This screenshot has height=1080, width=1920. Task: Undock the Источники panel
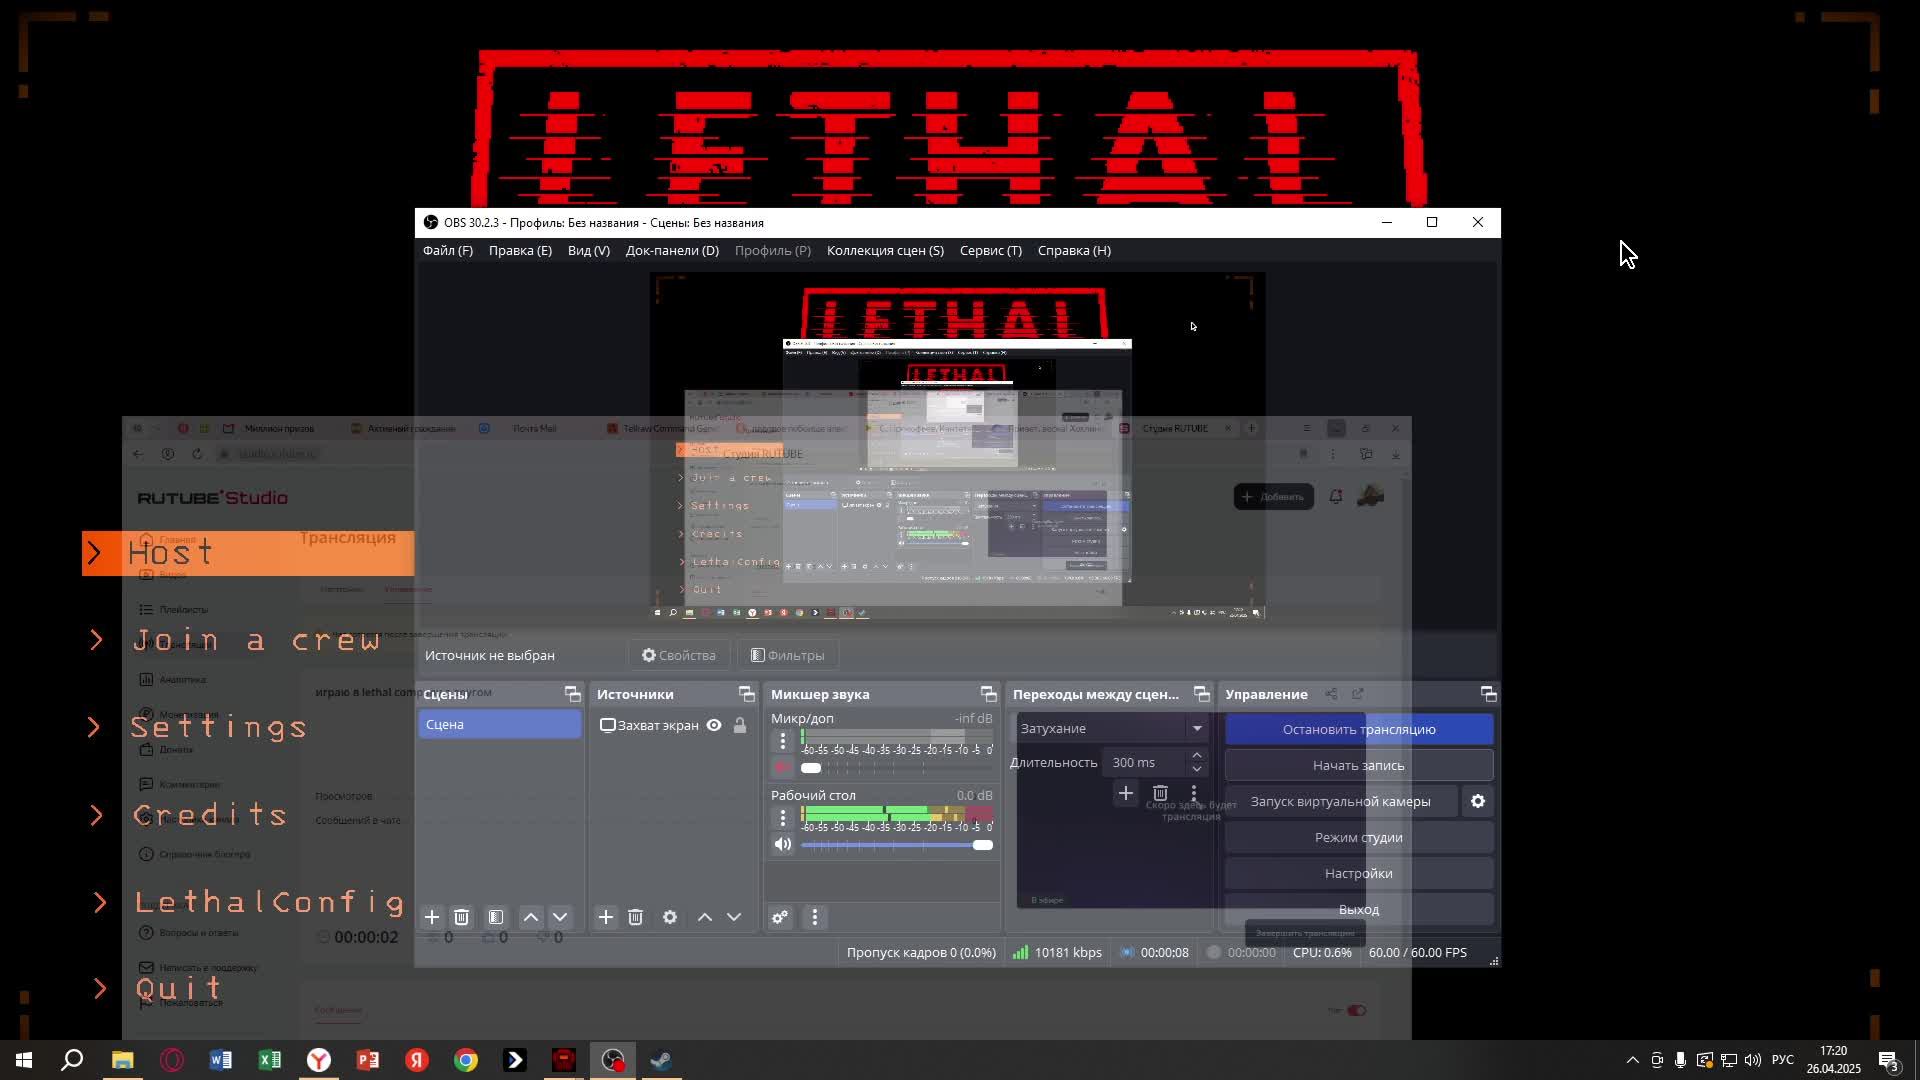click(747, 694)
